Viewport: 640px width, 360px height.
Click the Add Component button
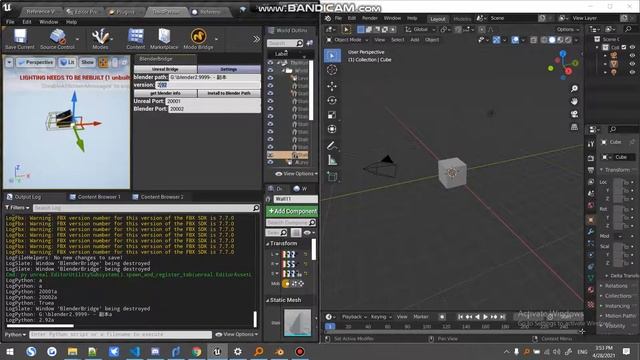292,211
